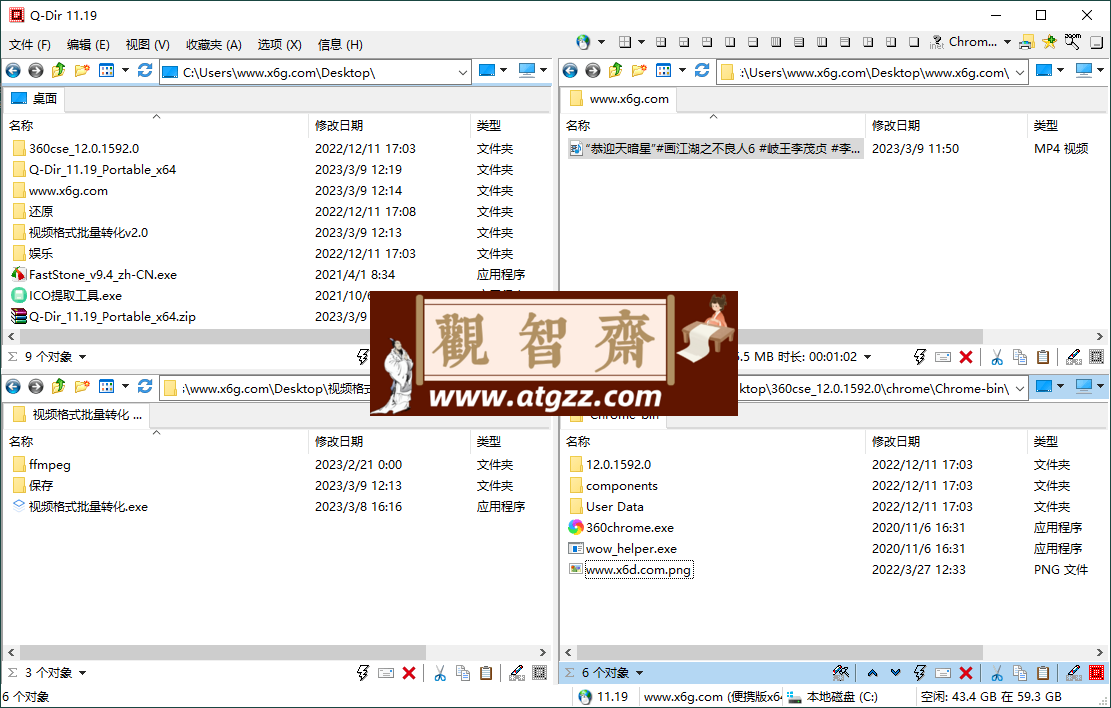Viewport: 1111px width, 708px height.
Task: Sort Chrome-bin pane by 类型 column
Action: (x=1046, y=442)
